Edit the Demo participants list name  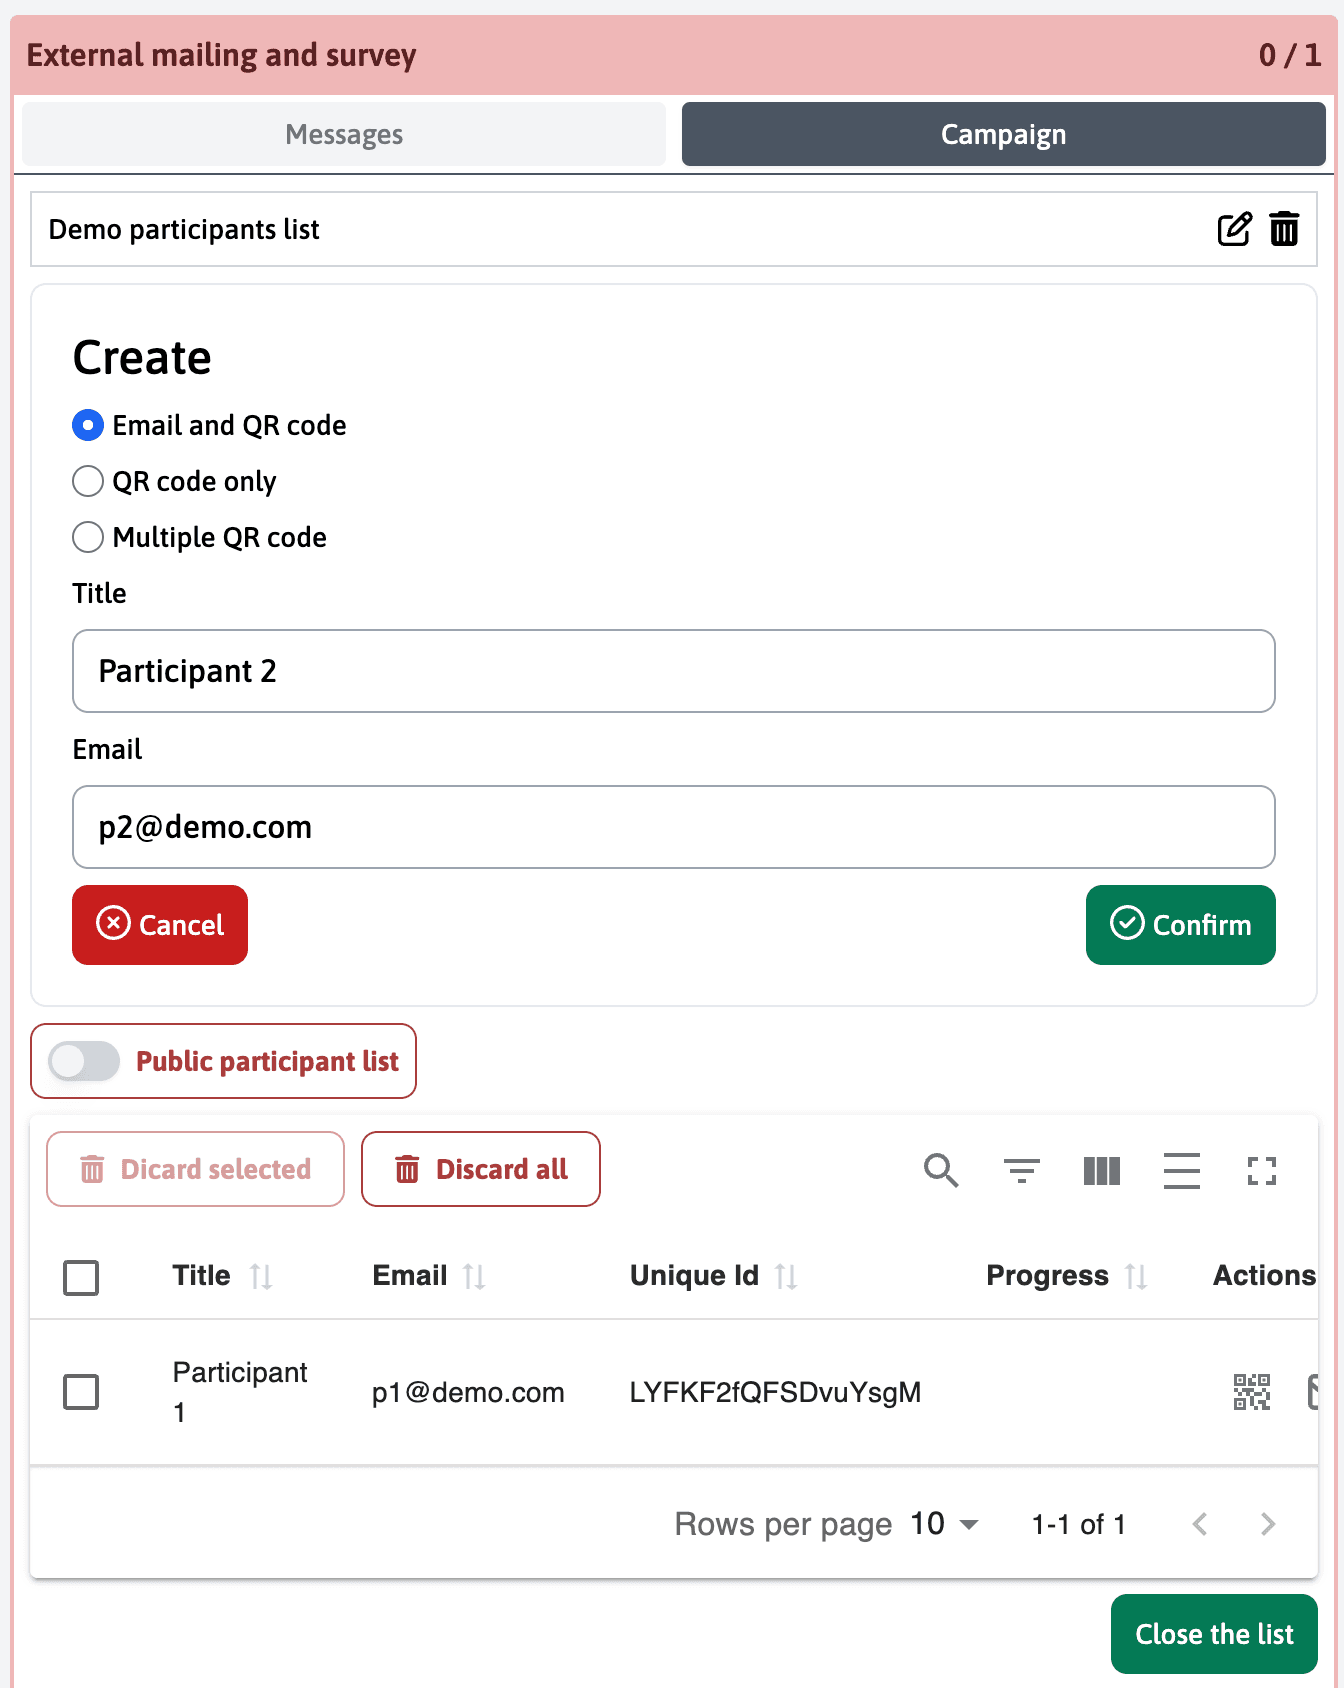1234,229
